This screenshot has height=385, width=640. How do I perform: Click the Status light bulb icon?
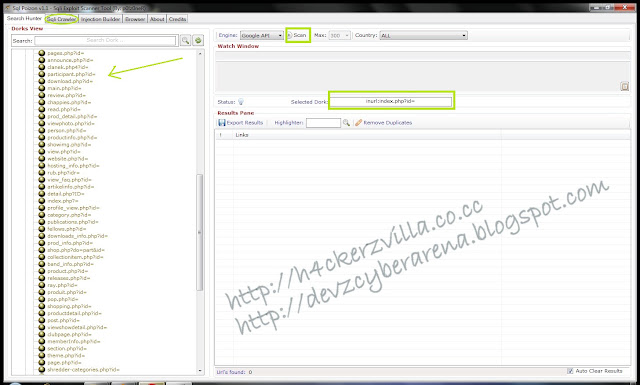tap(241, 102)
